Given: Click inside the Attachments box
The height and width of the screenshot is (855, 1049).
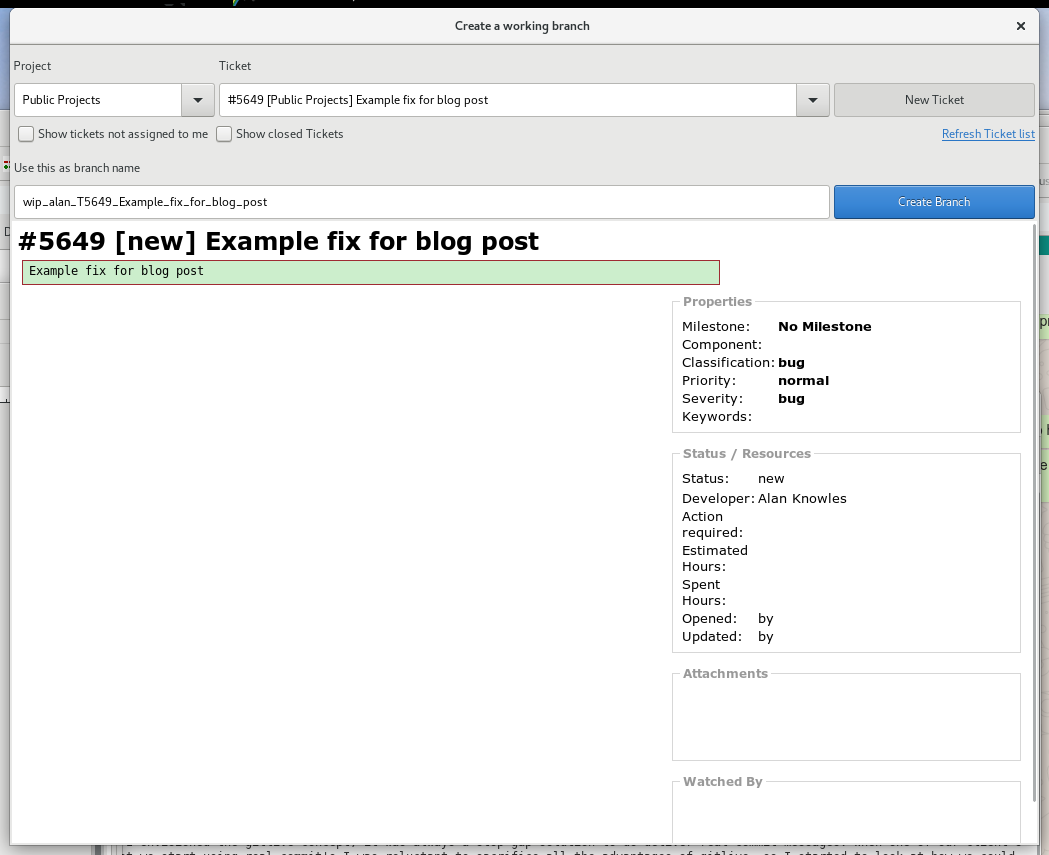Looking at the screenshot, I should (846, 720).
